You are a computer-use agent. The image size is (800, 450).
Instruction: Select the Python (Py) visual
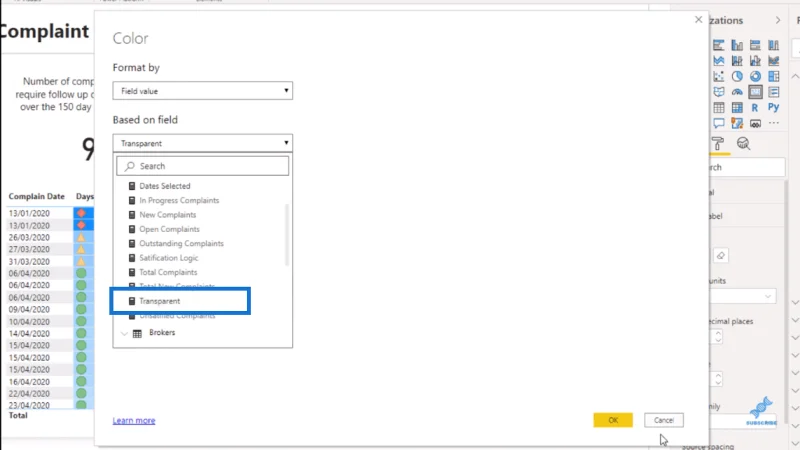(x=773, y=108)
